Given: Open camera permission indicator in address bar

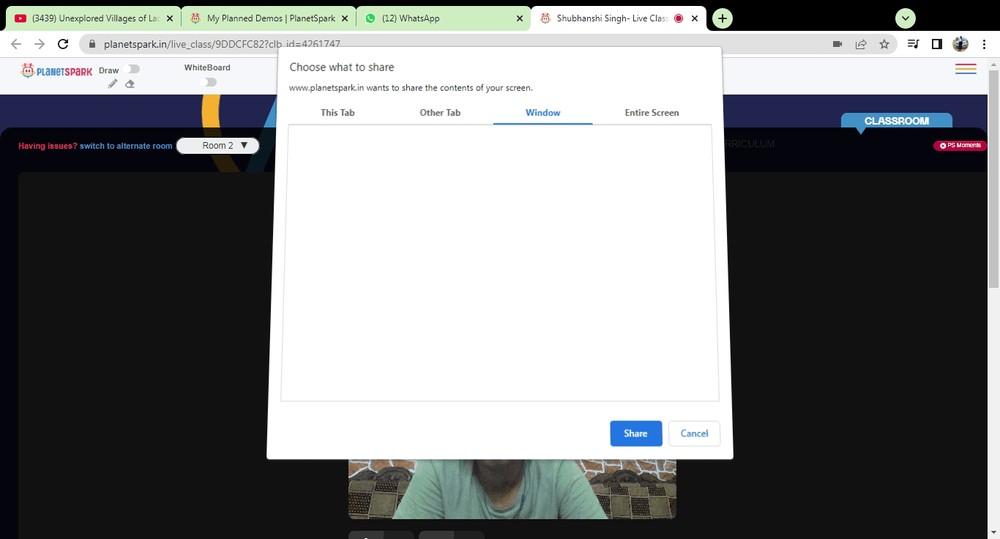Looking at the screenshot, I should pos(837,44).
